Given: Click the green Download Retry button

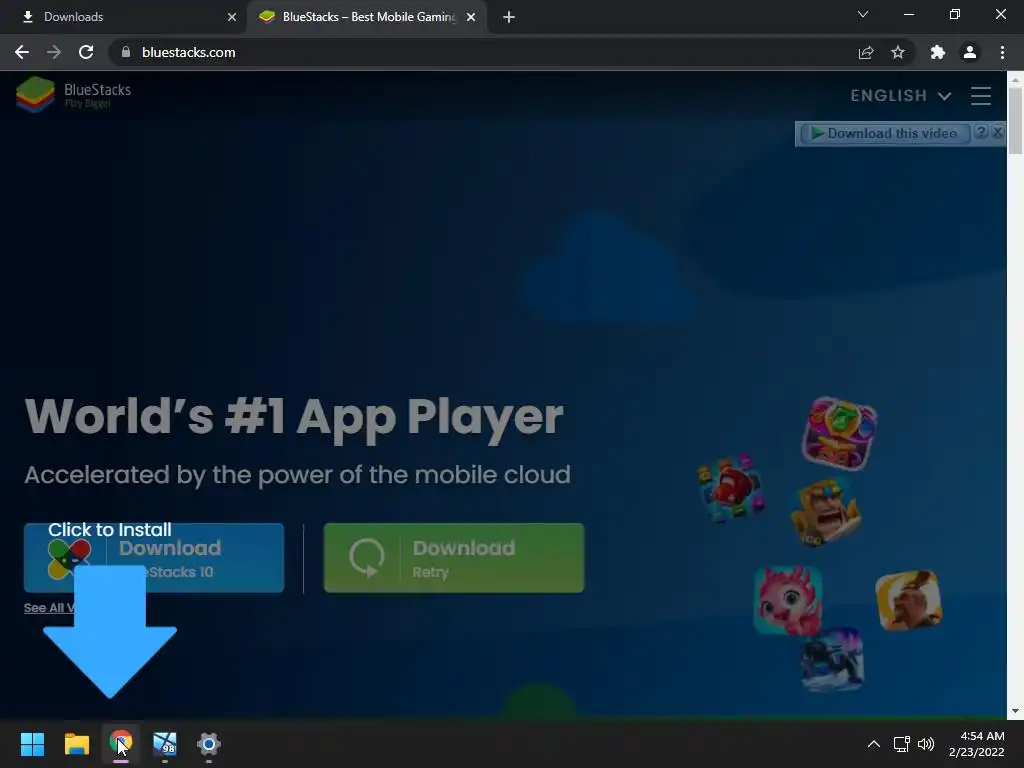Looking at the screenshot, I should tap(454, 558).
